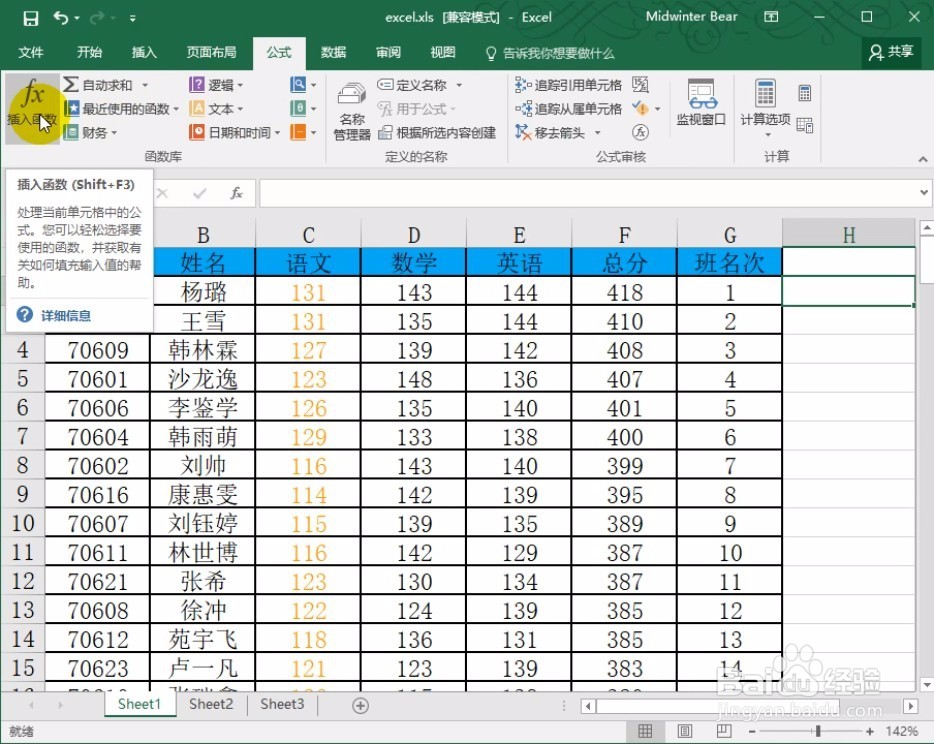934x744 pixels.
Task: Click the 详细信息 link in tooltip
Action: click(x=66, y=316)
